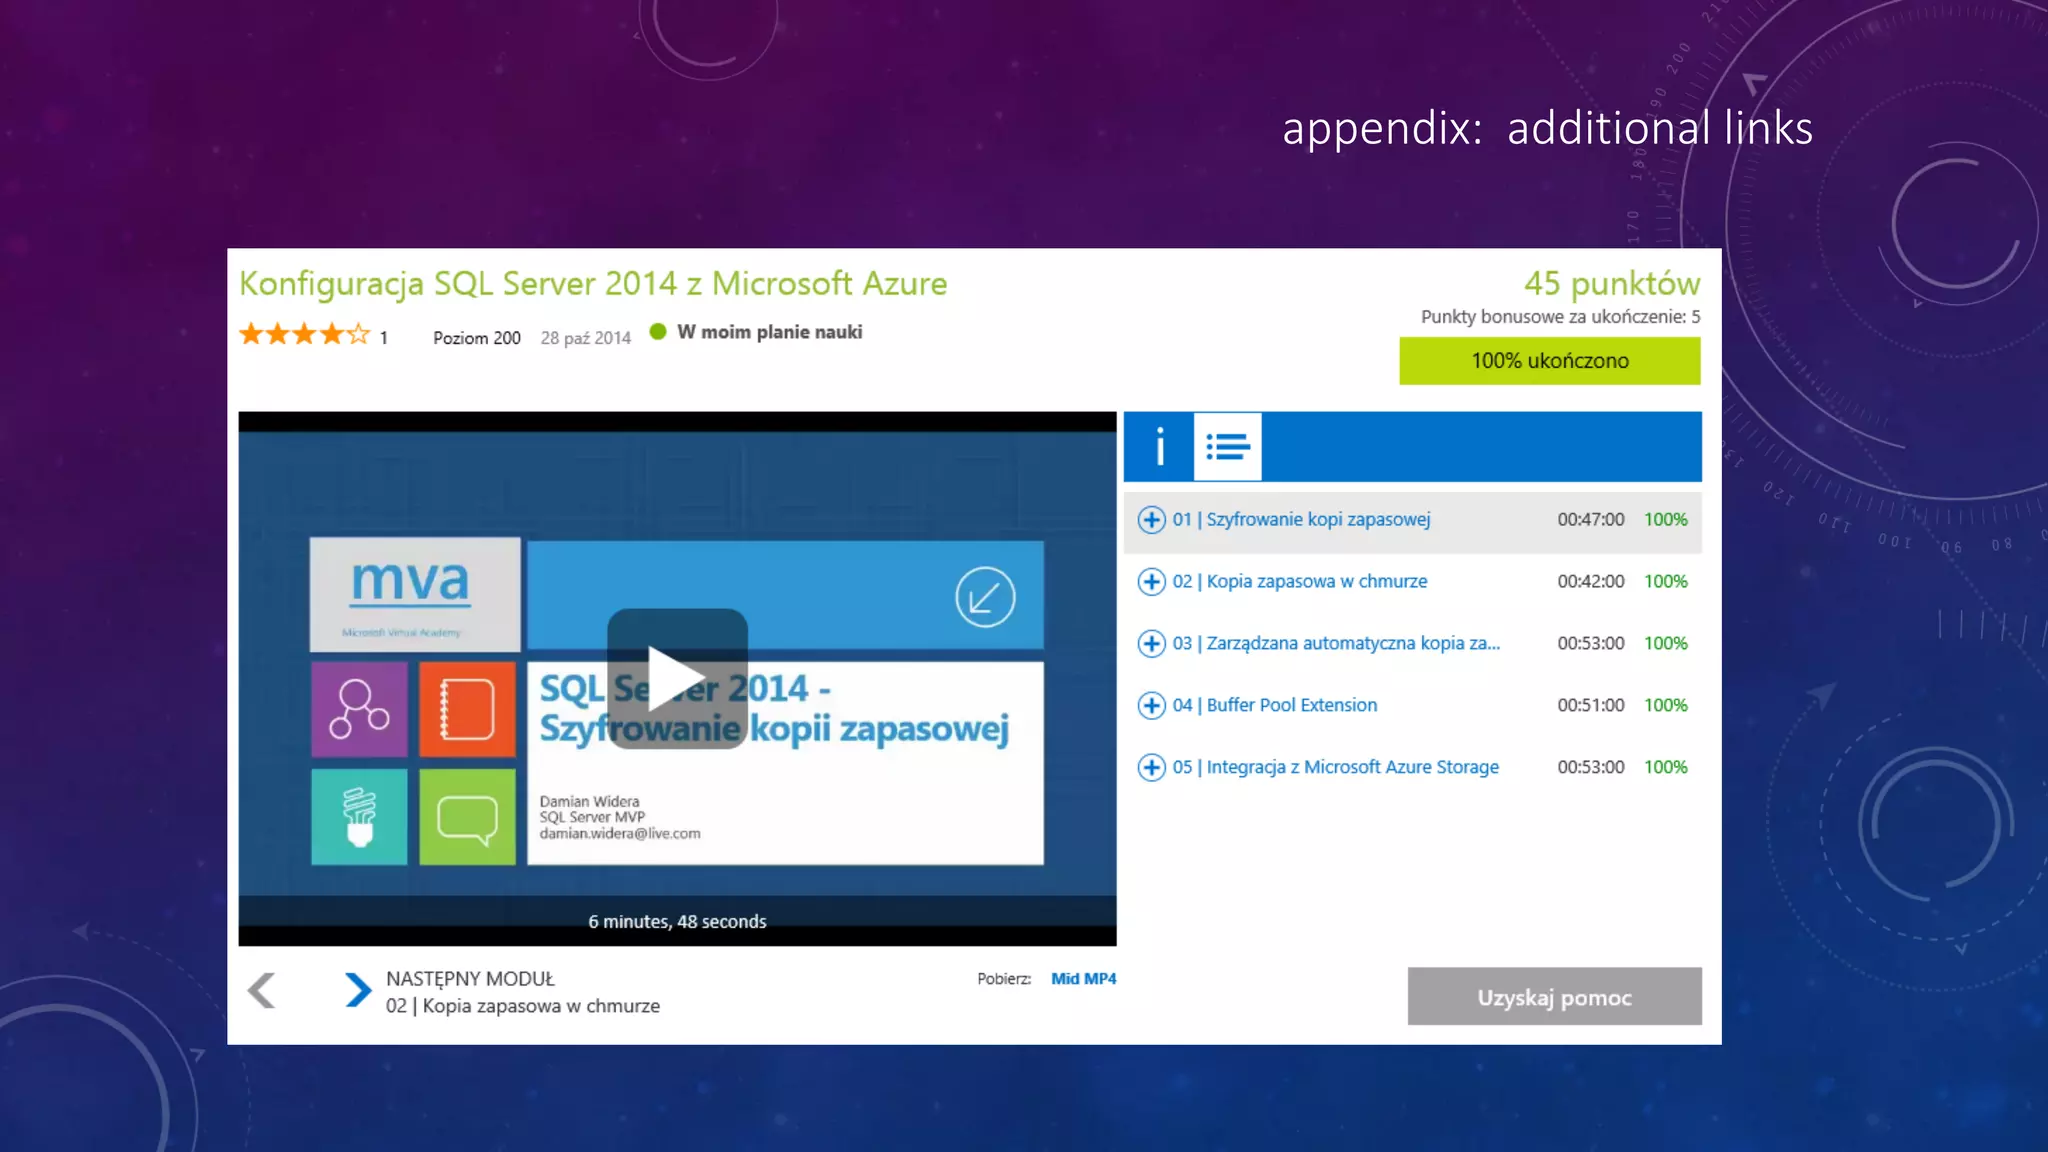The height and width of the screenshot is (1152, 2048).
Task: Expand module 01 Szyfrowanie kopi zapasowej
Action: pos(1151,520)
